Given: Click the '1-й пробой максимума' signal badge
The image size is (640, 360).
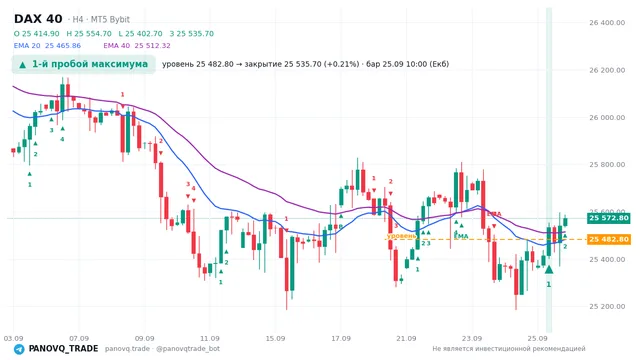Looking at the screenshot, I should click(84, 64).
